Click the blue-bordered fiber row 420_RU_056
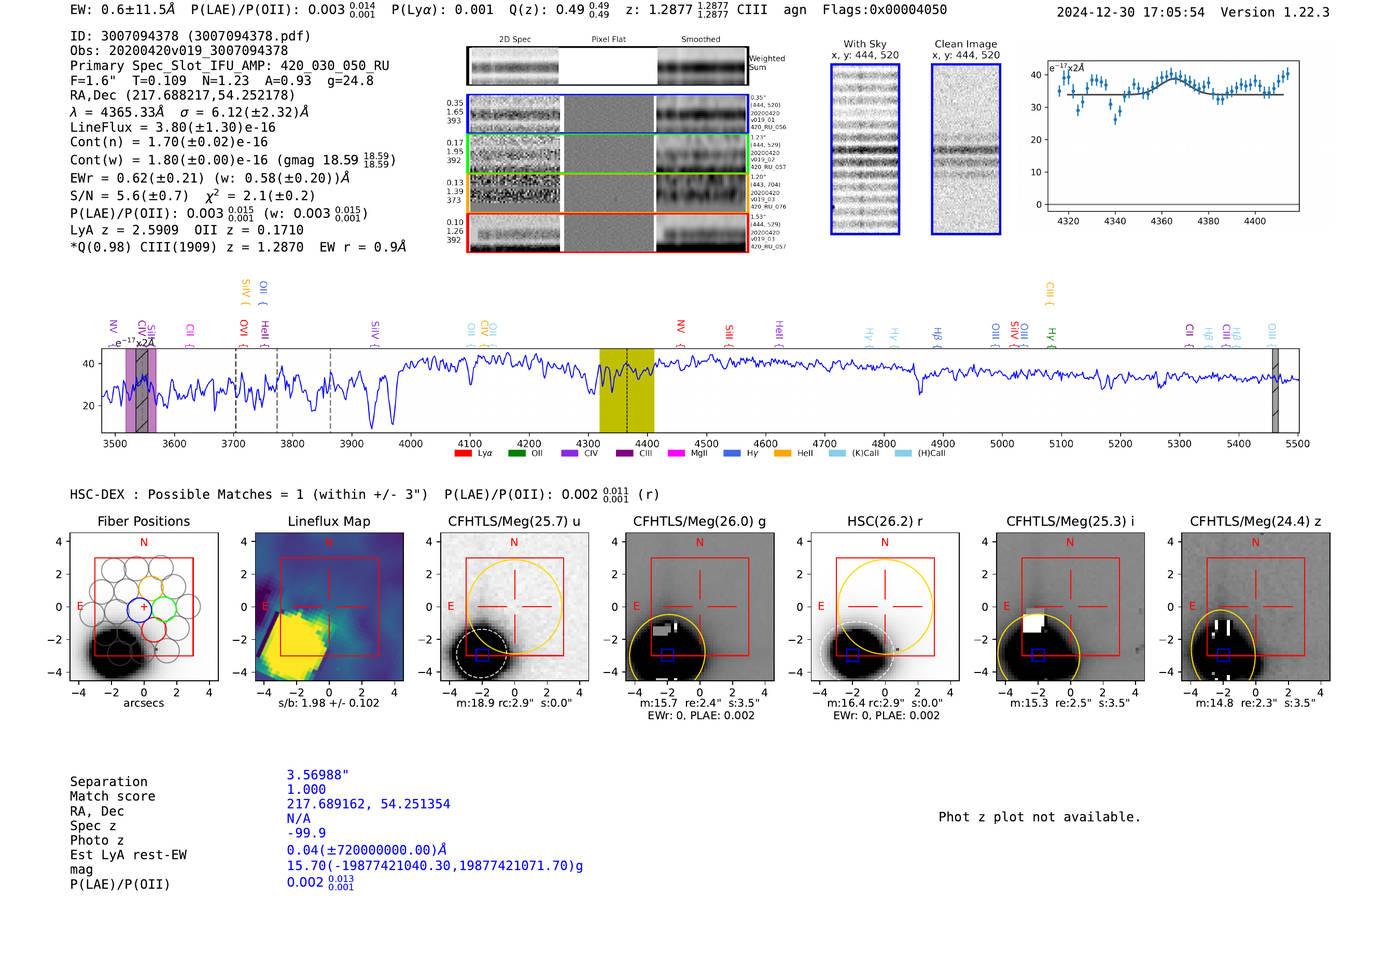Viewport: 1400px width, 953px height. [x=607, y=114]
